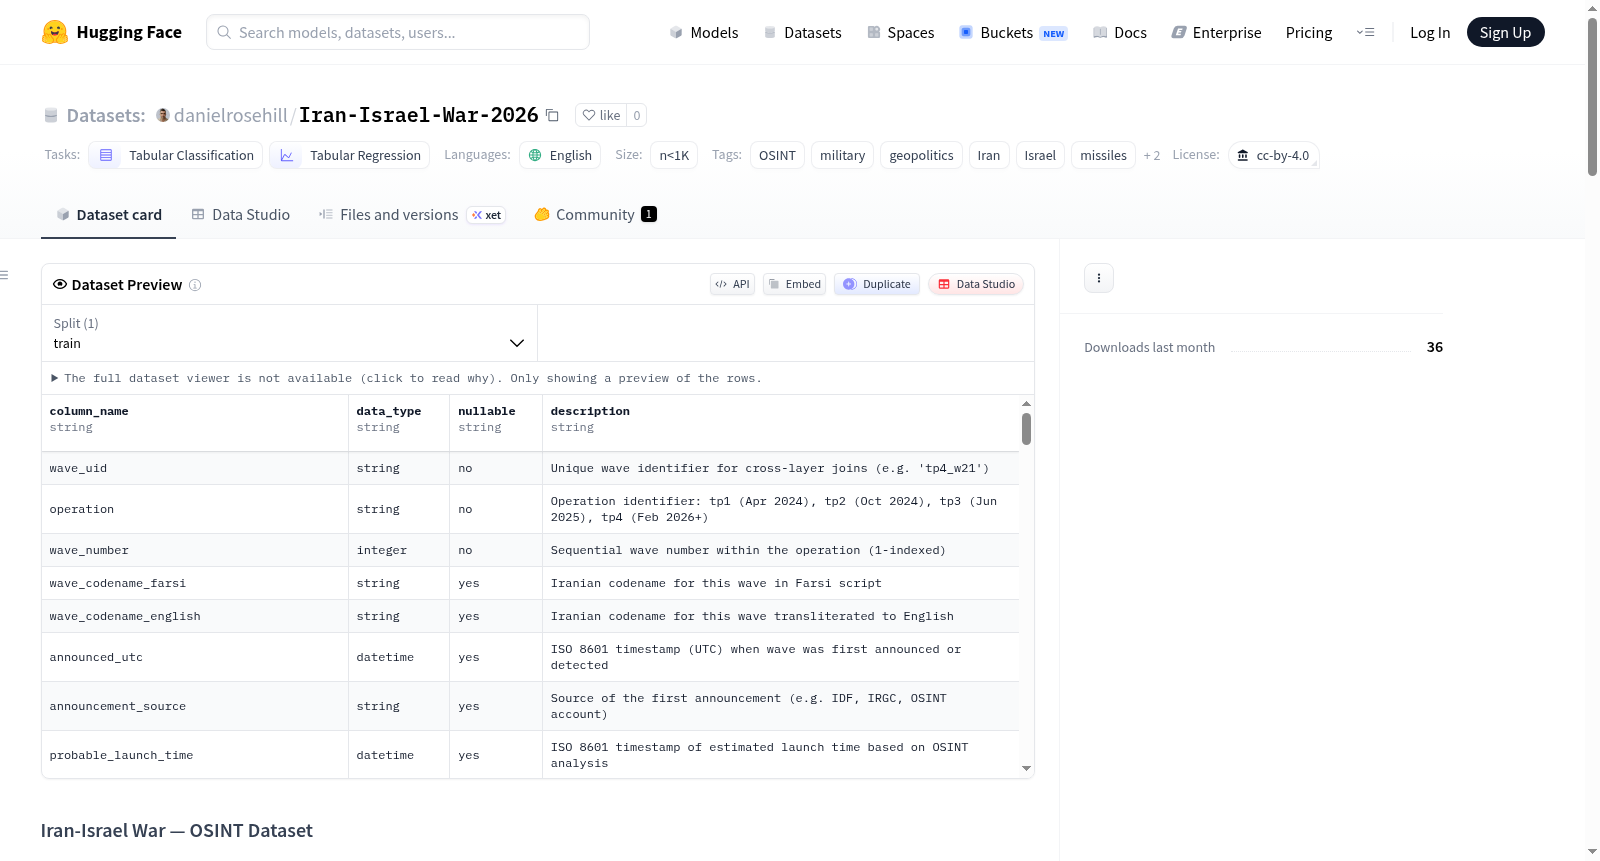The height and width of the screenshot is (861, 1600).
Task: Click Log In
Action: pos(1430,32)
